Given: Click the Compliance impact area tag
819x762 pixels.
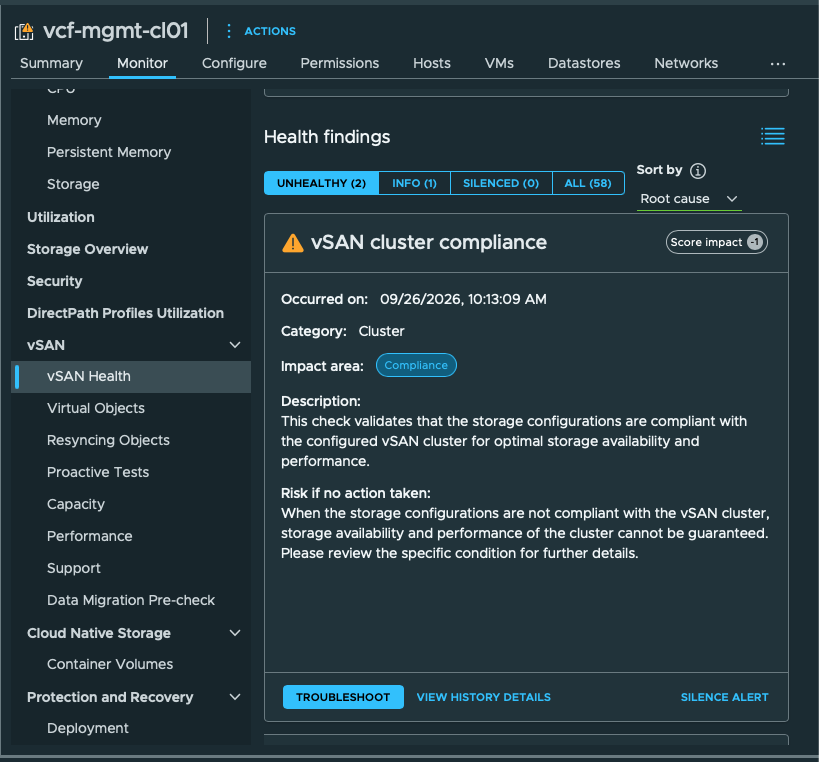Looking at the screenshot, I should click(416, 365).
